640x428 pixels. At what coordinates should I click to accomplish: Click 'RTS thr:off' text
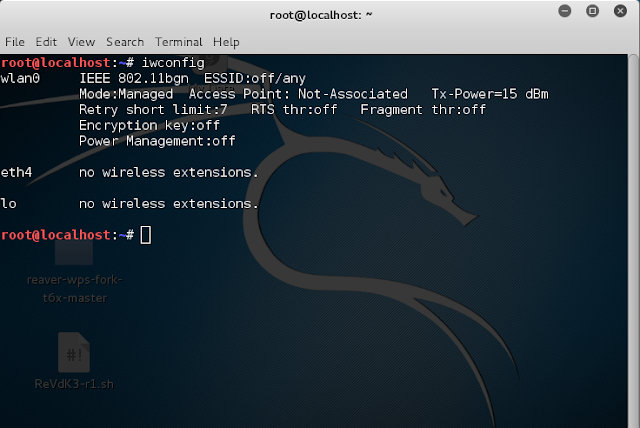coord(294,110)
